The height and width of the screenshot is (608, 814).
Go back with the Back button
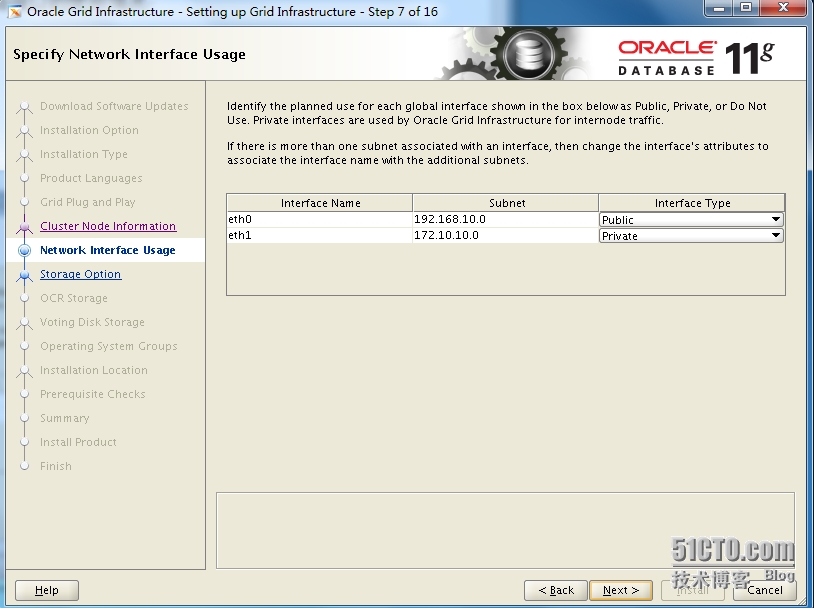click(556, 590)
